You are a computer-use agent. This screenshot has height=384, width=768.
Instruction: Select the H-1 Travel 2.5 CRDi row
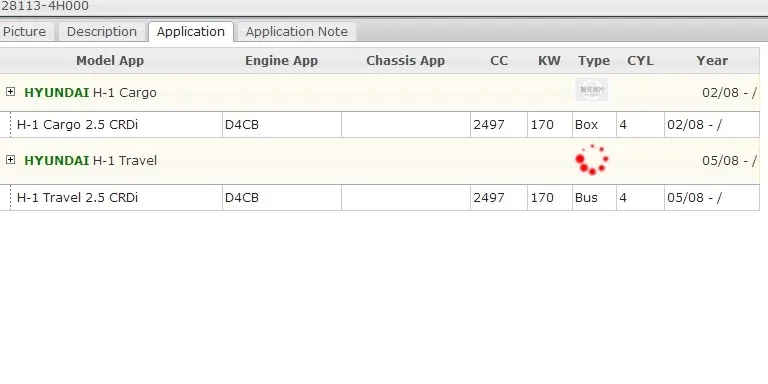click(x=384, y=198)
